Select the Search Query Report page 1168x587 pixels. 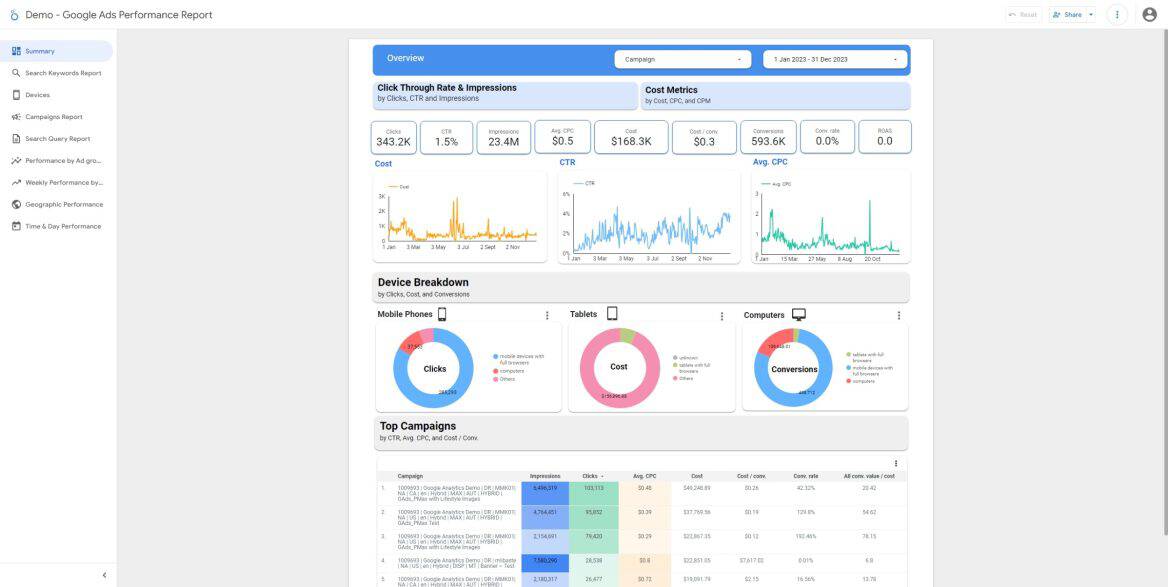pyautogui.click(x=55, y=137)
